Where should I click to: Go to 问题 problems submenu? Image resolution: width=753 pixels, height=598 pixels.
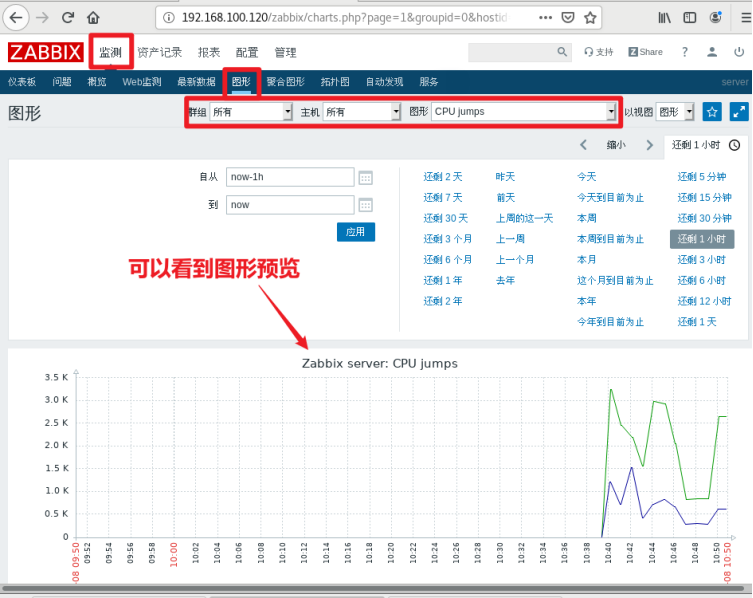[62, 82]
